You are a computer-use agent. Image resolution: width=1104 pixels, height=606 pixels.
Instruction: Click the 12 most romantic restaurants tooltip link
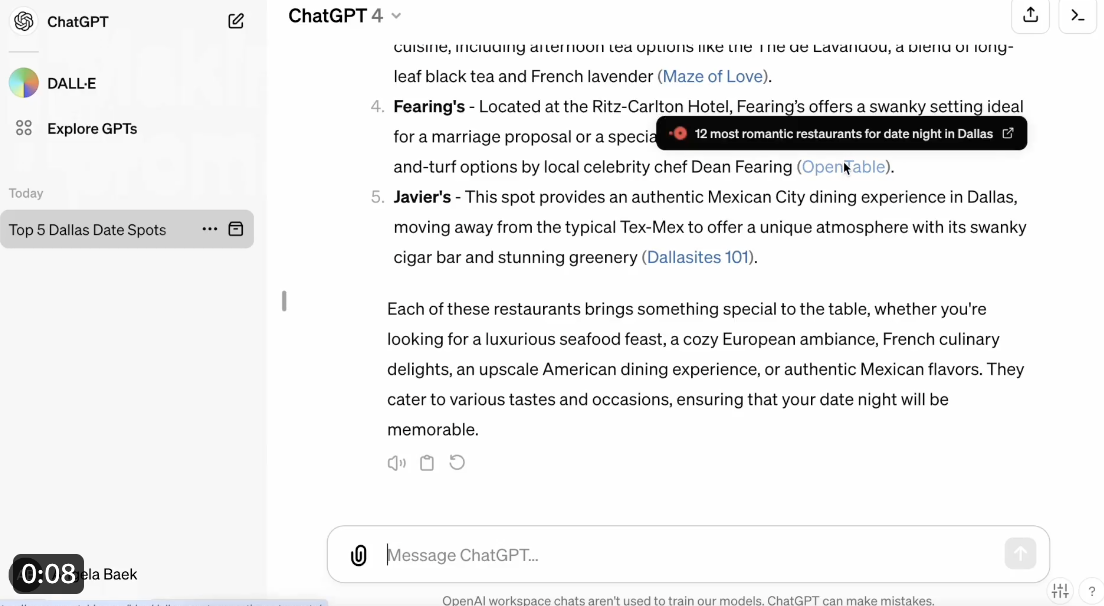[x=842, y=133]
